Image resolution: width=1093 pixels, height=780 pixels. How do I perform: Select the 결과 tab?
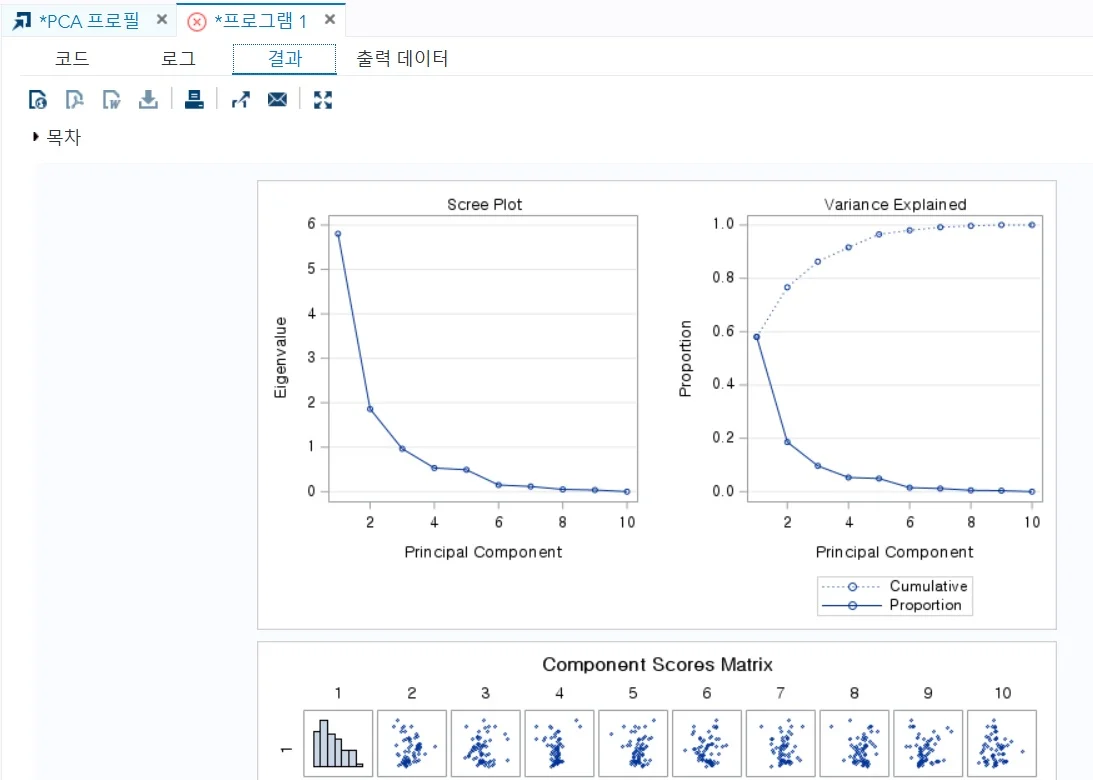pos(284,59)
